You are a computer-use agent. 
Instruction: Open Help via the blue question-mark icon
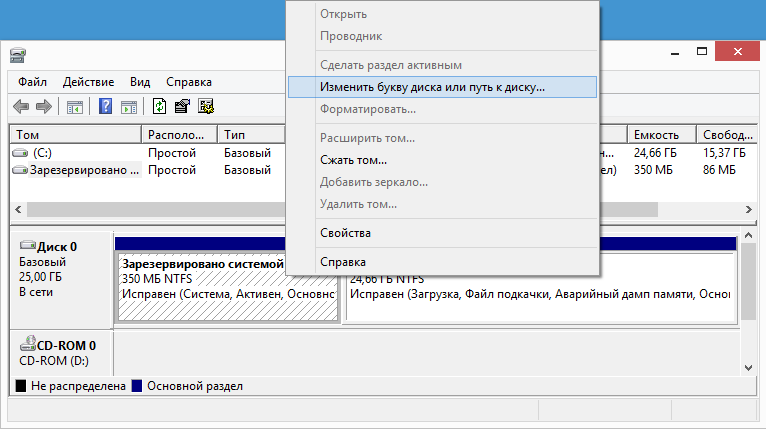click(105, 106)
